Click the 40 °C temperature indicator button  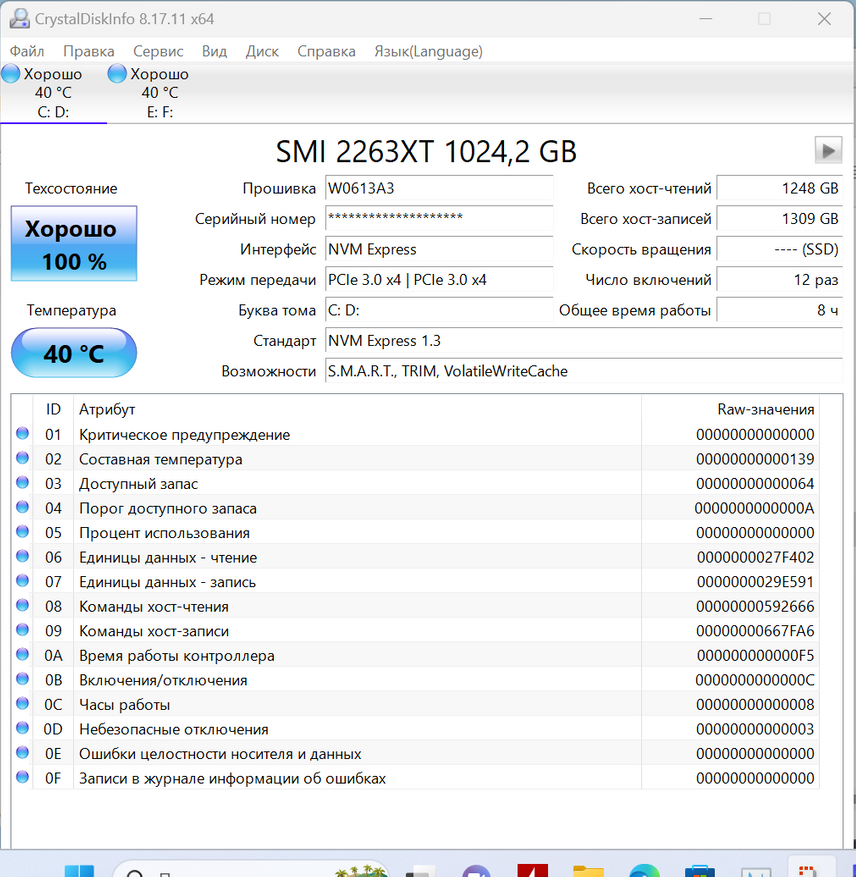[74, 353]
